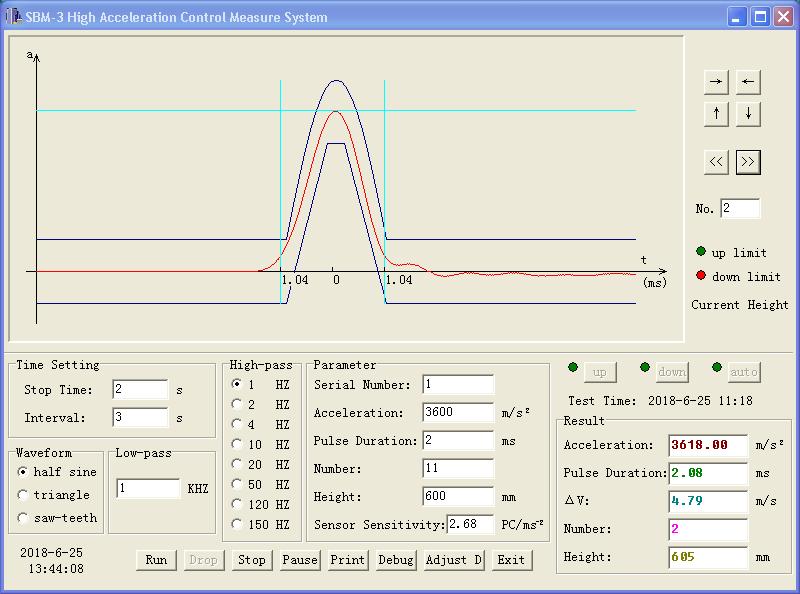Focus the Low-pass KHZ field
Screen dimensions: 800x594
click(x=148, y=489)
